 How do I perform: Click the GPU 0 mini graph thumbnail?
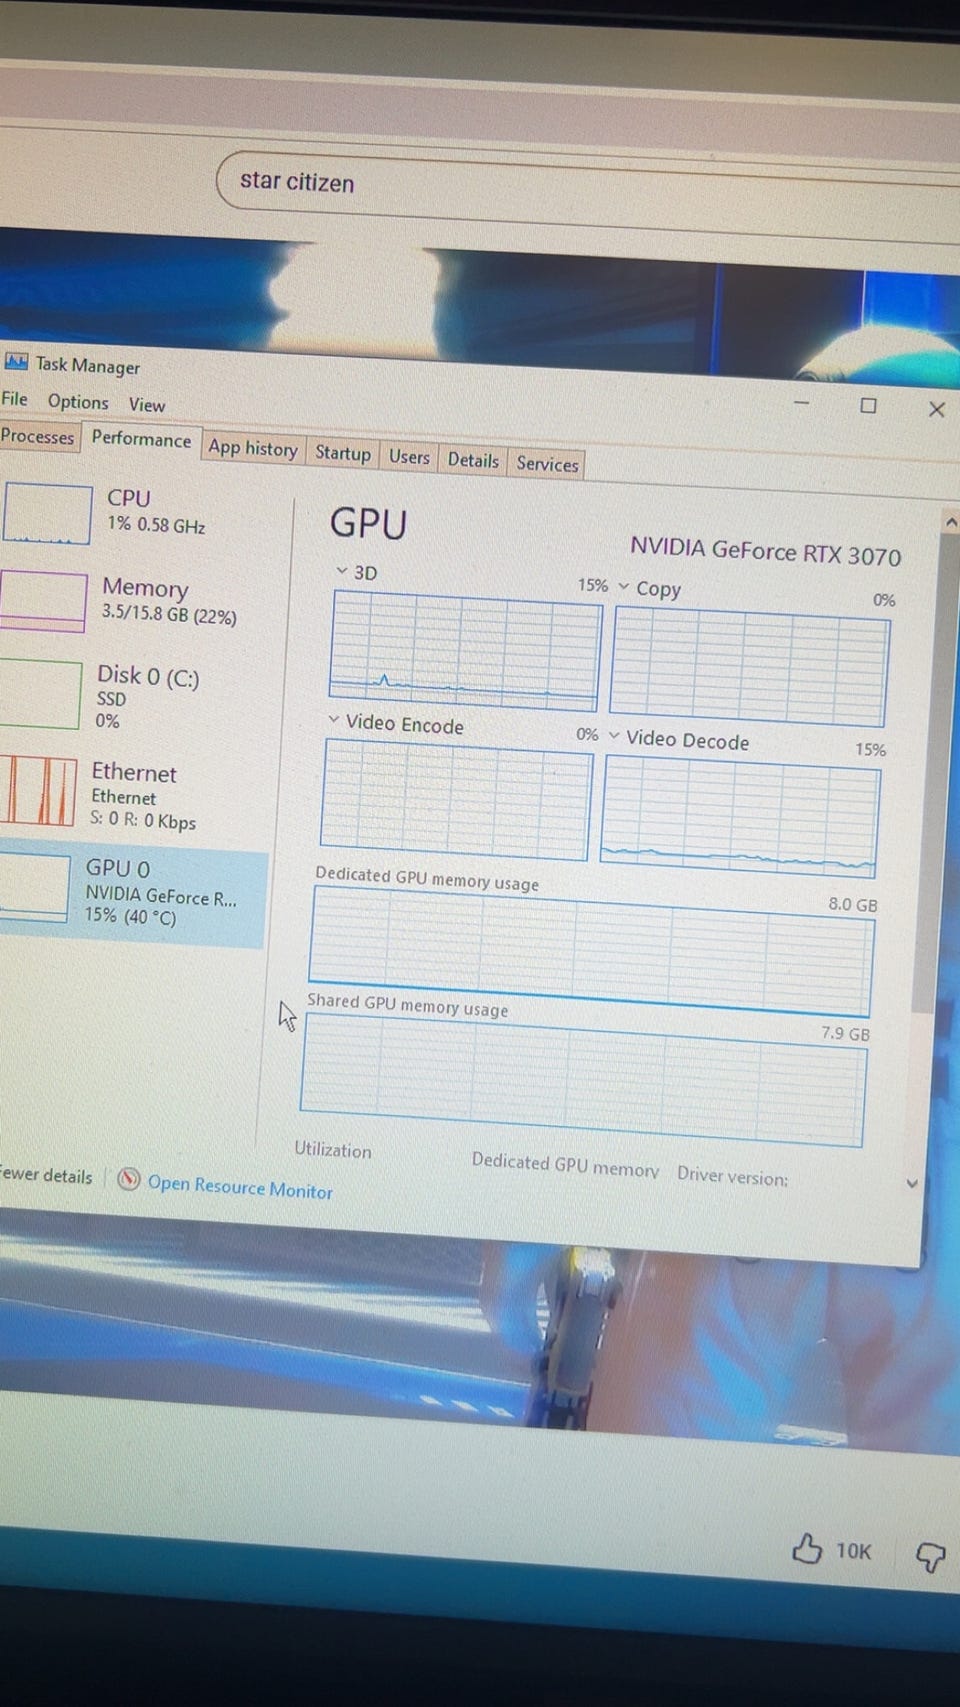33,888
